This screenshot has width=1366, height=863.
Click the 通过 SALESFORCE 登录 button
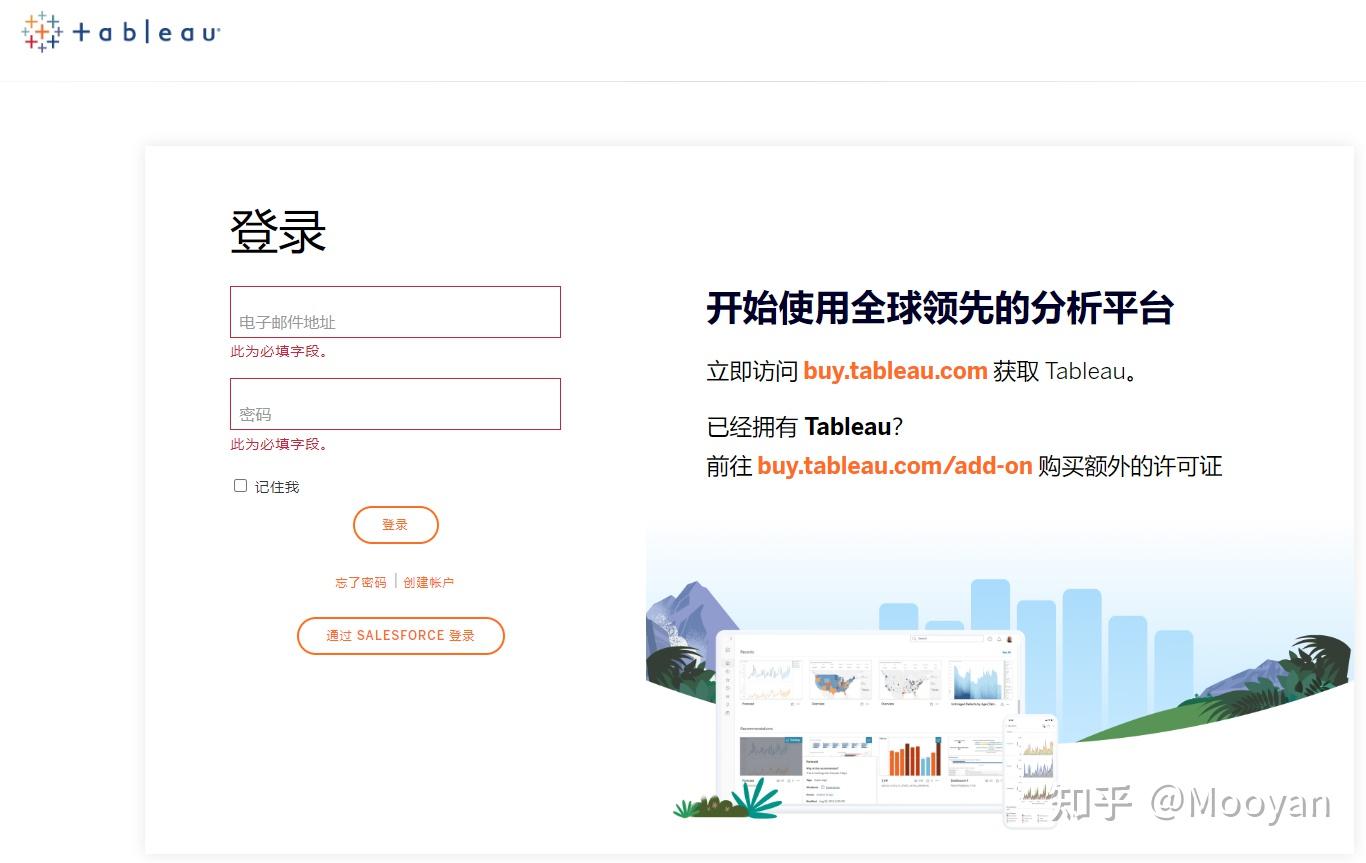400,636
